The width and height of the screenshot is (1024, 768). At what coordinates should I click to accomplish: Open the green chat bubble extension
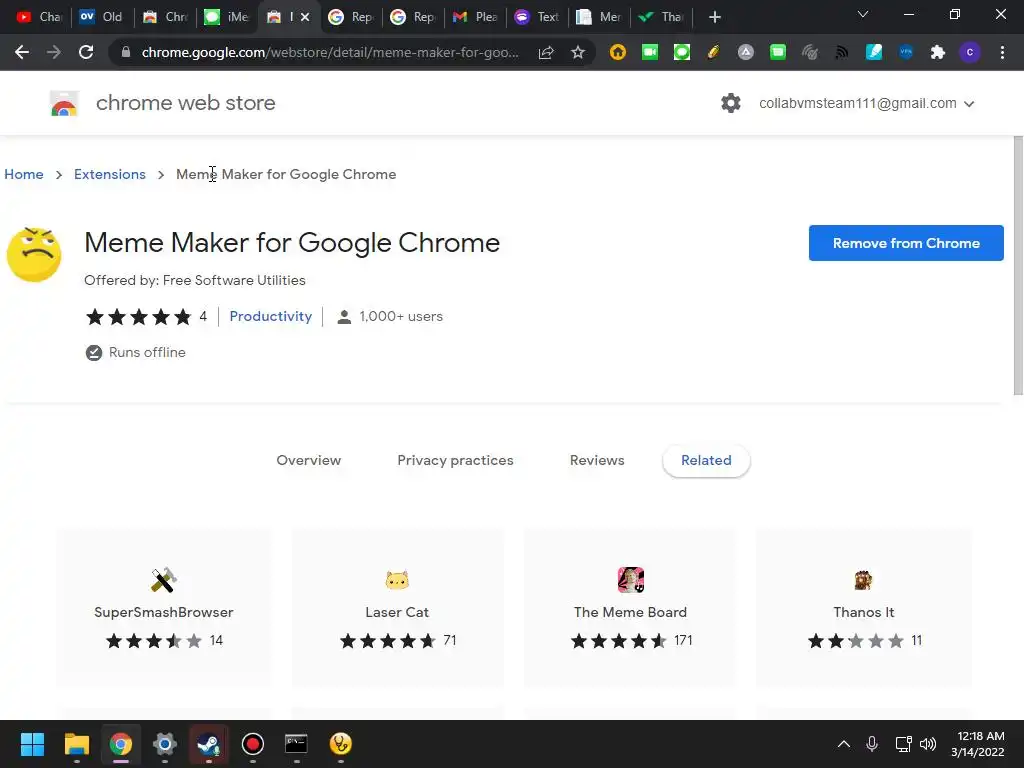point(682,52)
